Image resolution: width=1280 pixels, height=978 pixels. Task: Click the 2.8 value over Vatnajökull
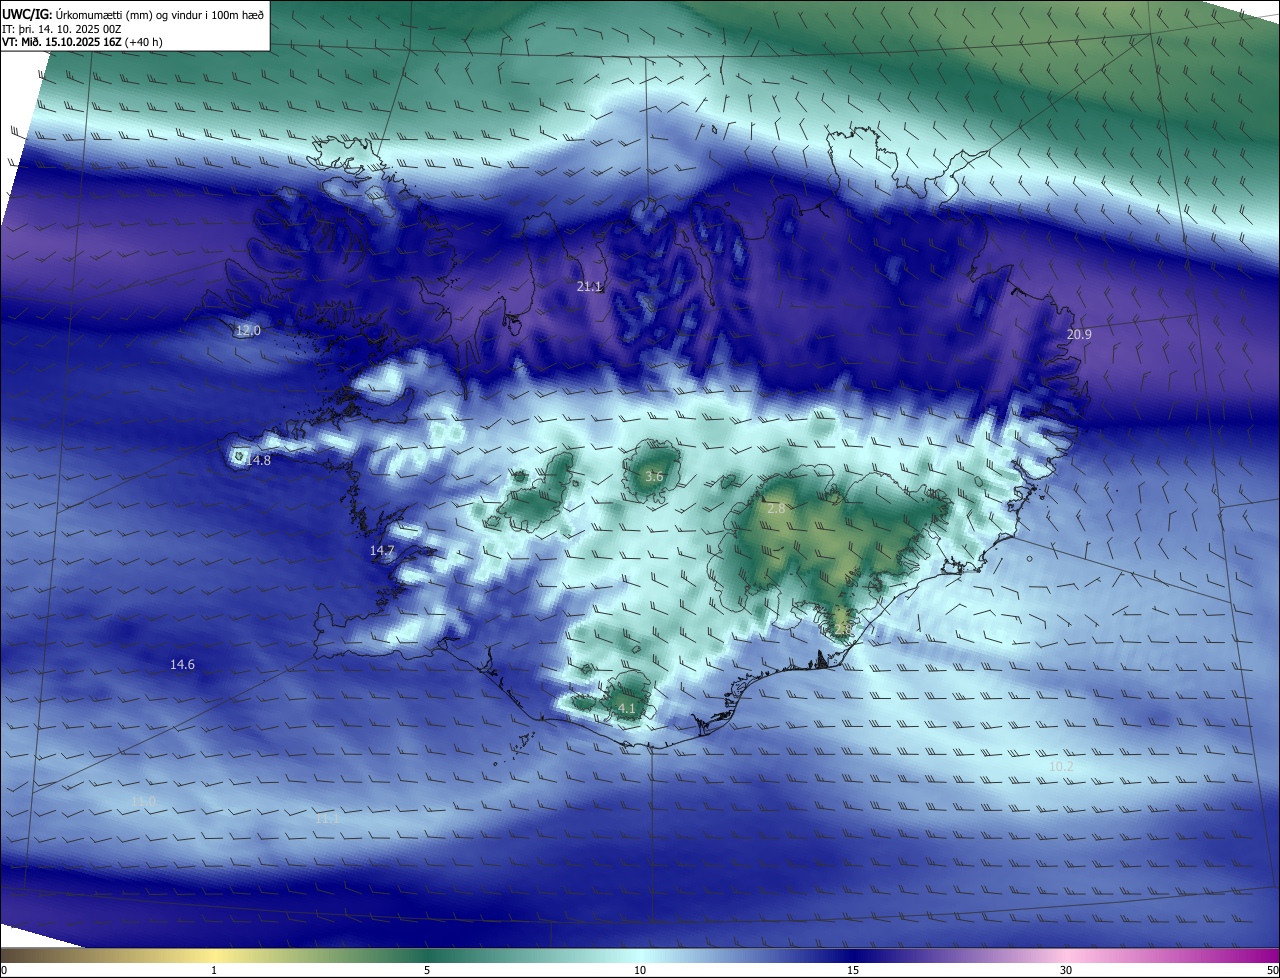pos(776,509)
